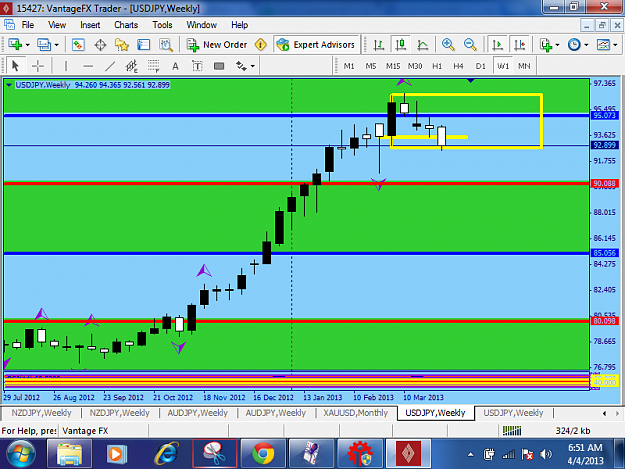
Task: Switch to M1 timeframe
Action: 349,66
